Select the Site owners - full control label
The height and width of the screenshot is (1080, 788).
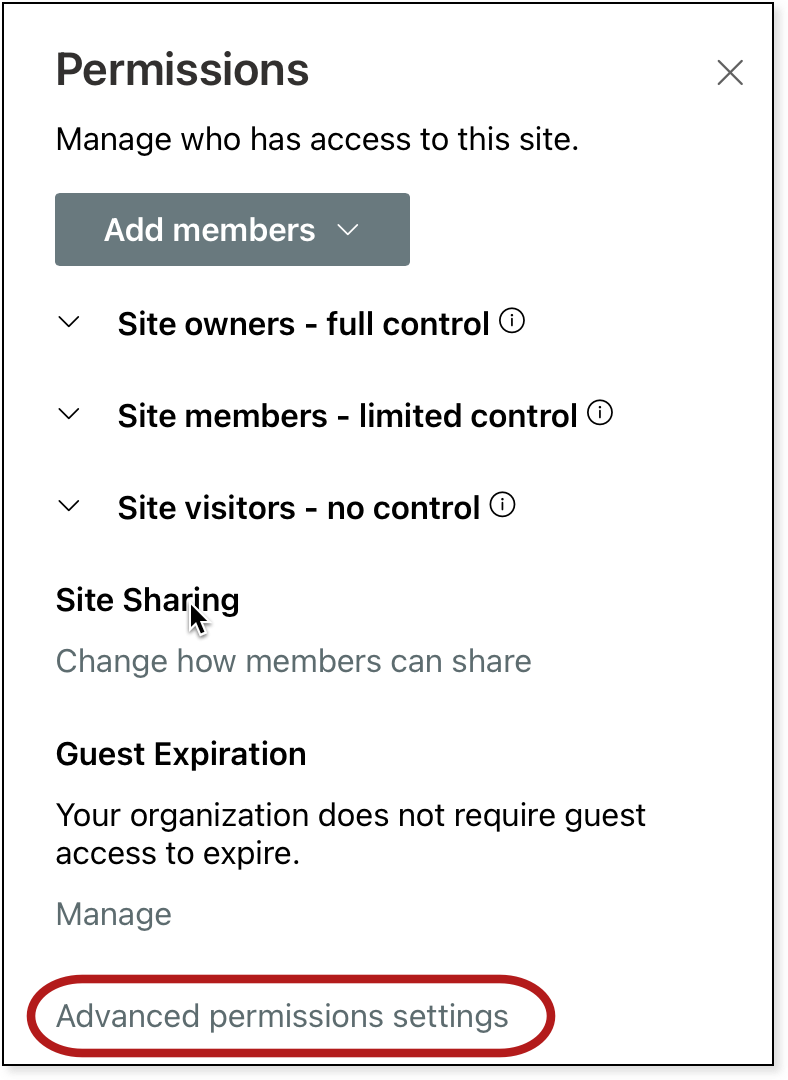point(303,324)
